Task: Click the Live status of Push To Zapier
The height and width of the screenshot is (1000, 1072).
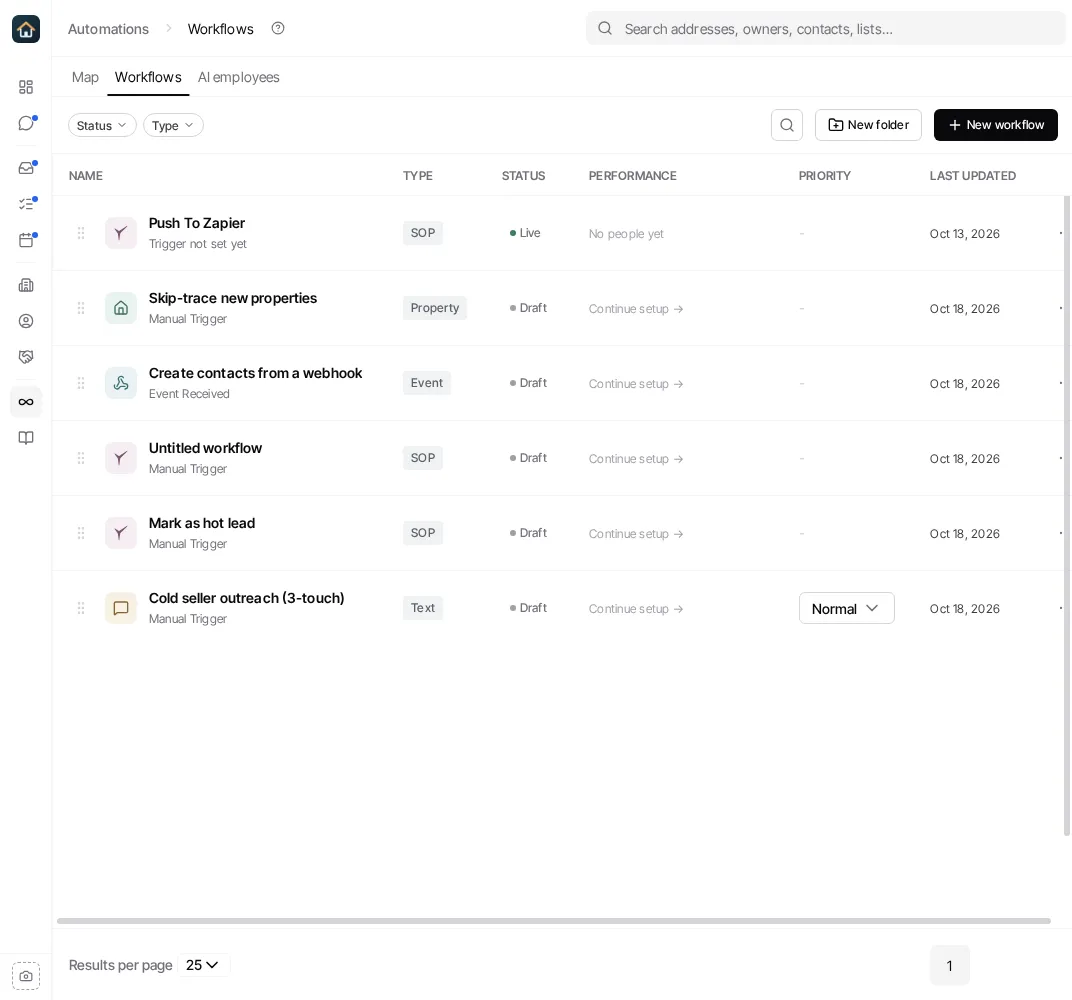Action: [x=525, y=233]
